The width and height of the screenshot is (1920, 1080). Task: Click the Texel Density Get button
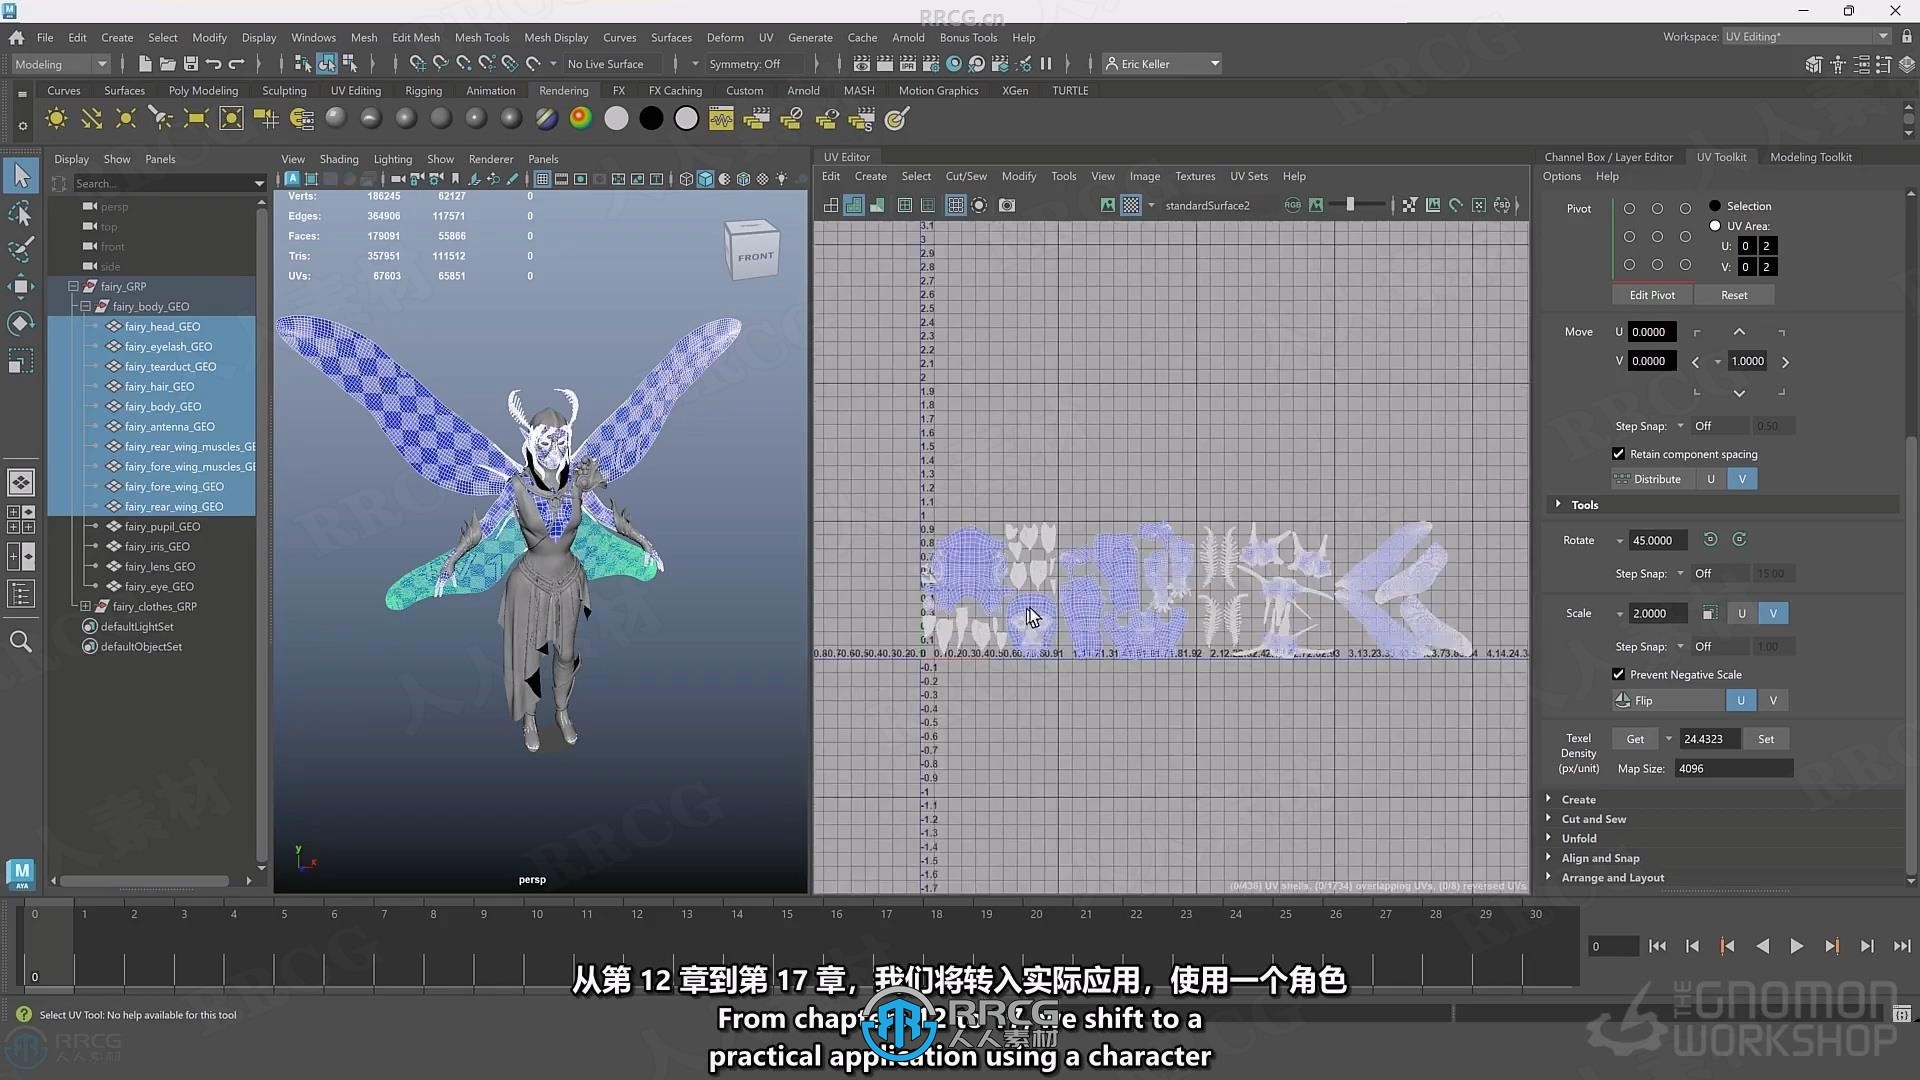(1635, 739)
